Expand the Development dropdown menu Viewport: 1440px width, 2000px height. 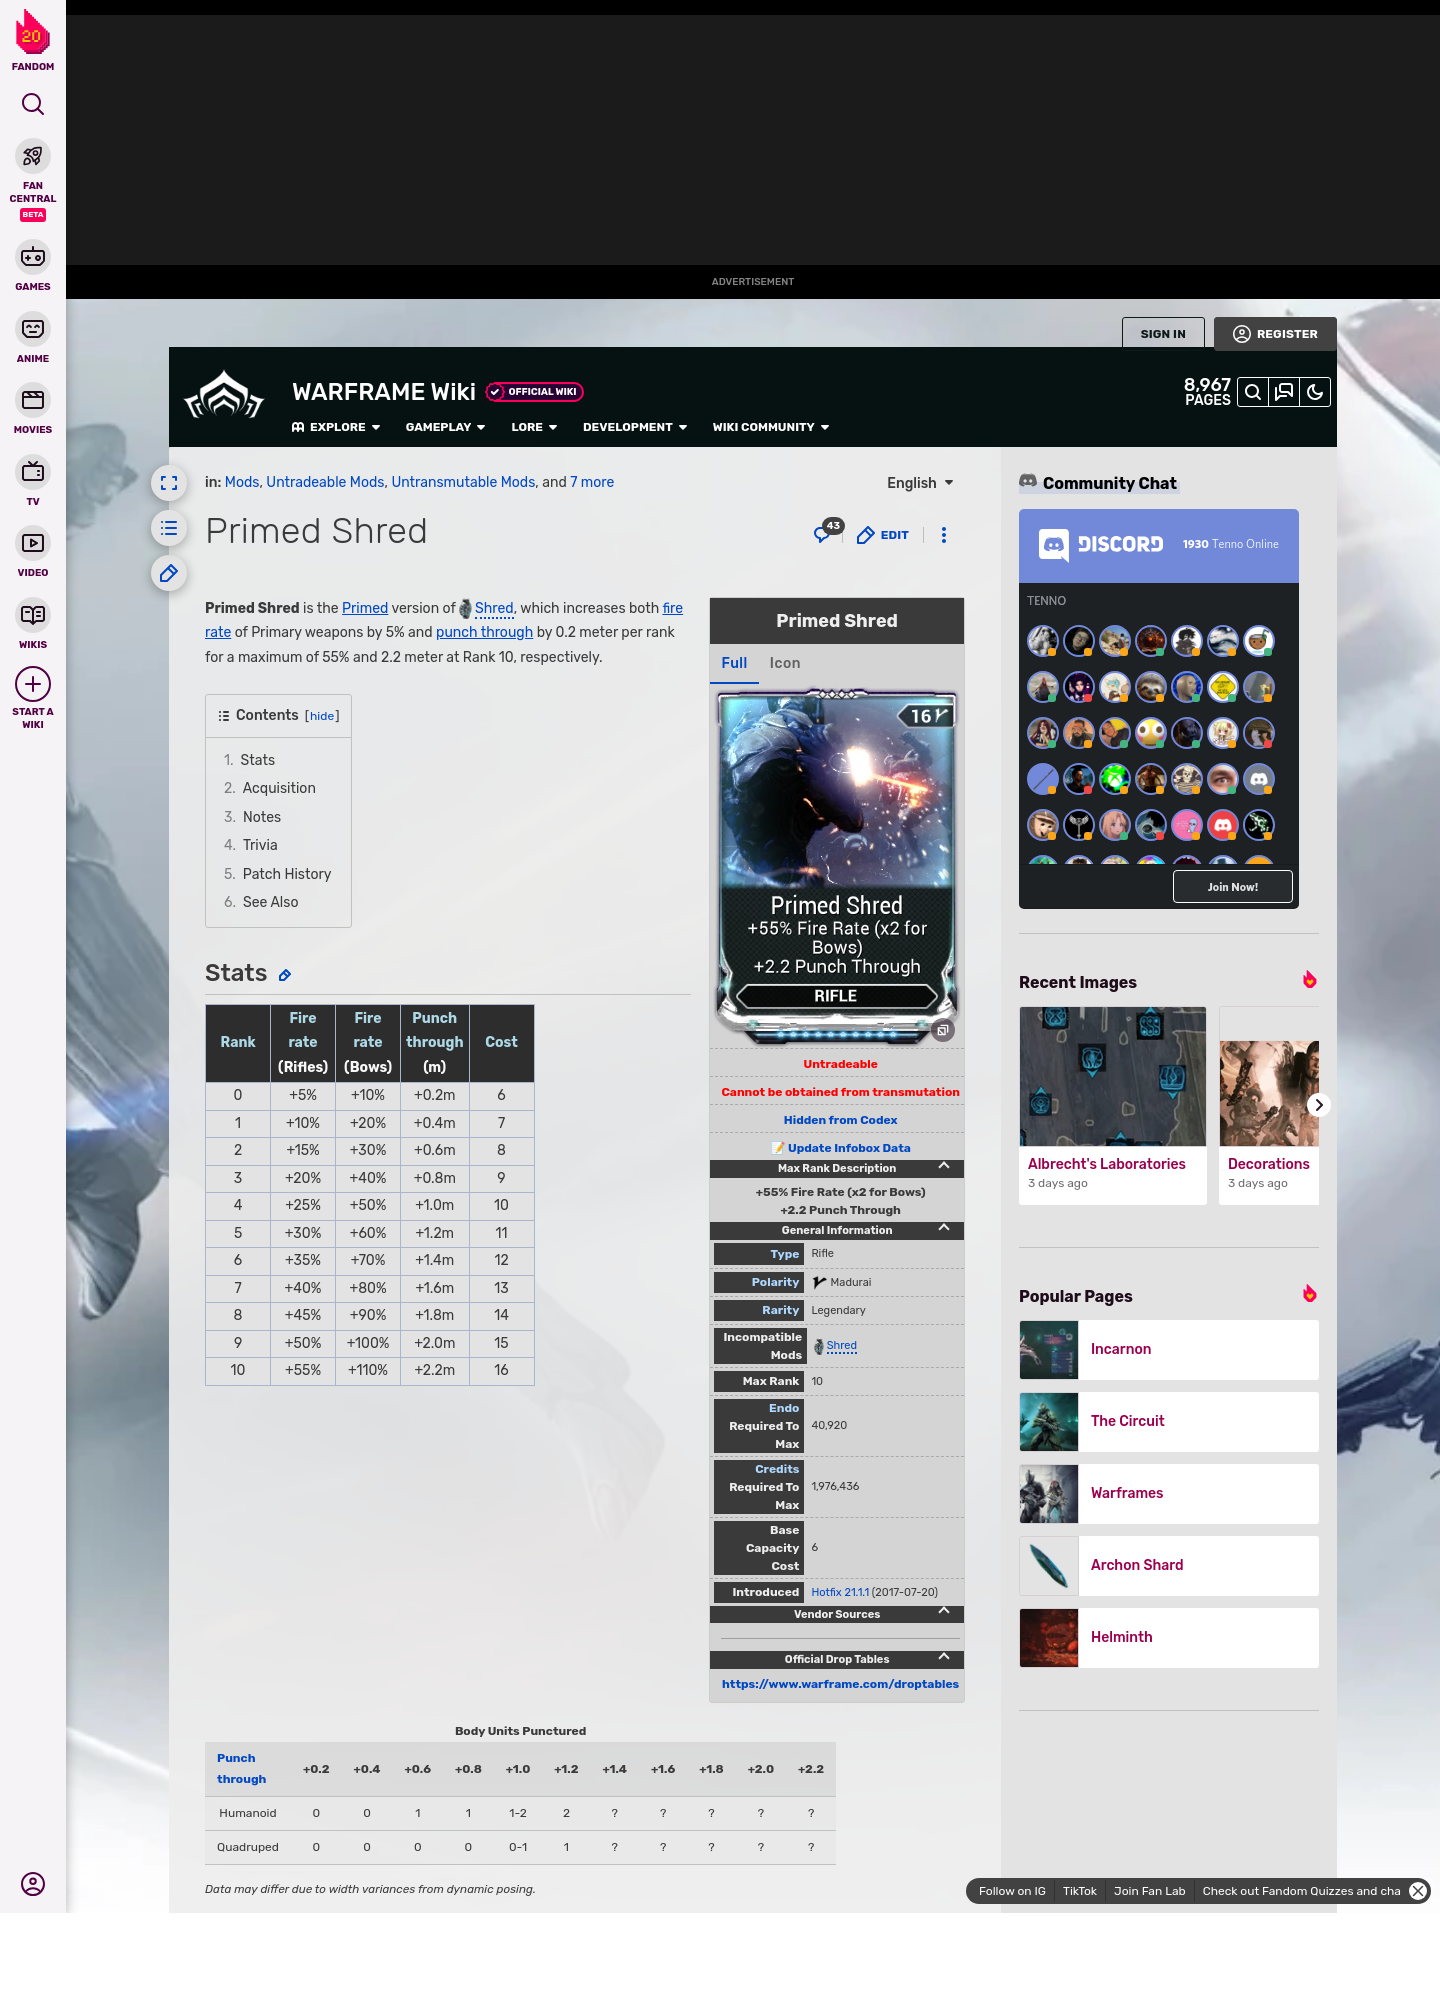(635, 427)
